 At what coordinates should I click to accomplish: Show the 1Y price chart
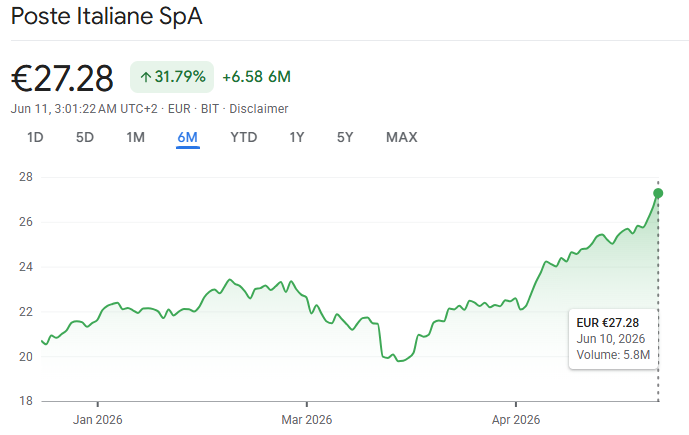[x=297, y=138]
